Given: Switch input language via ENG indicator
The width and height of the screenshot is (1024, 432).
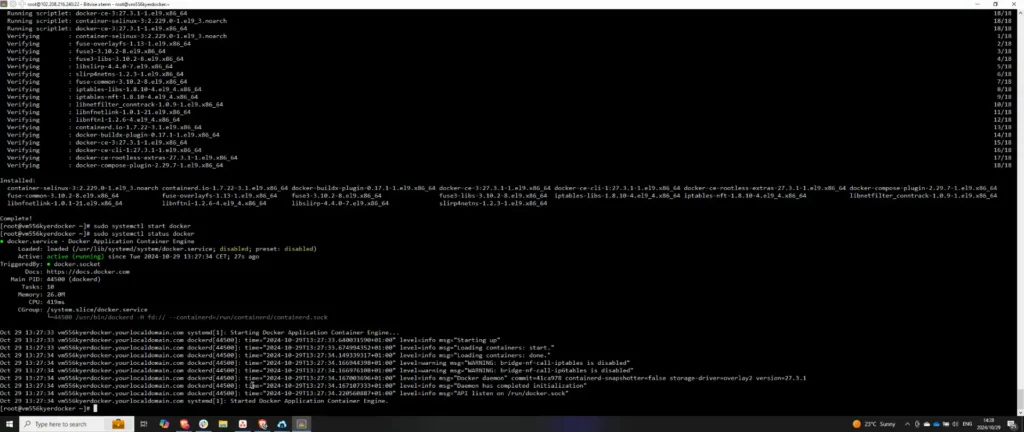Looking at the screenshot, I should coord(968,424).
